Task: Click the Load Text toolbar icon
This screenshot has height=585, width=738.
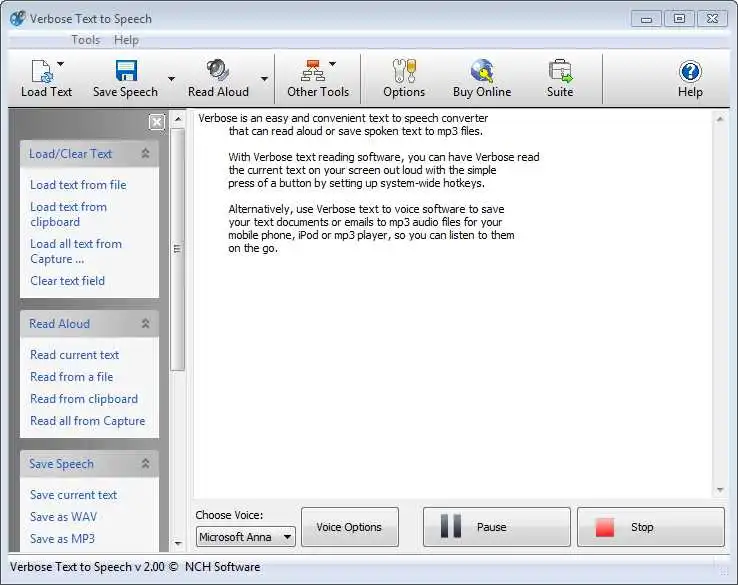Action: coord(42,71)
